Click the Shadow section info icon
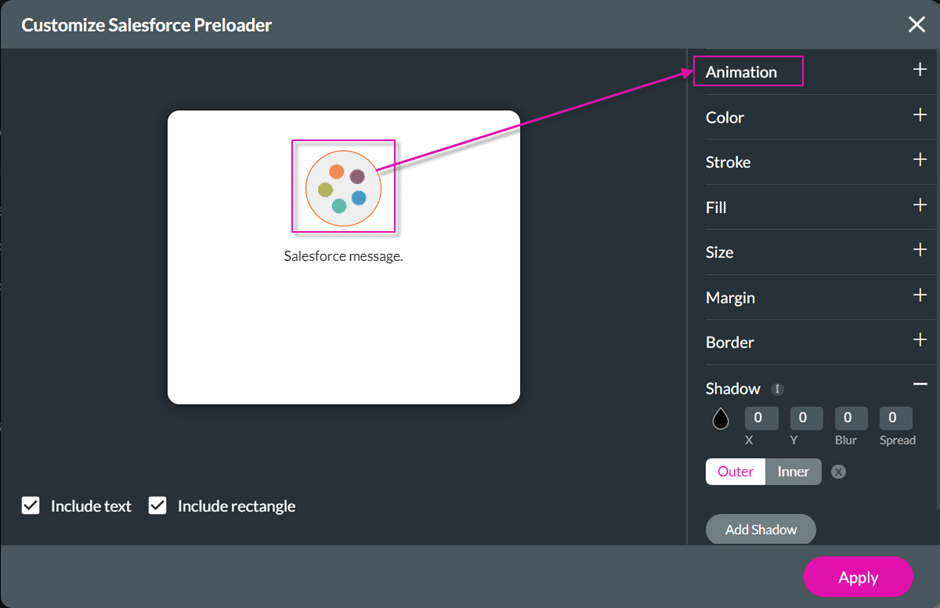Image resolution: width=940 pixels, height=608 pixels. pyautogui.click(x=779, y=388)
